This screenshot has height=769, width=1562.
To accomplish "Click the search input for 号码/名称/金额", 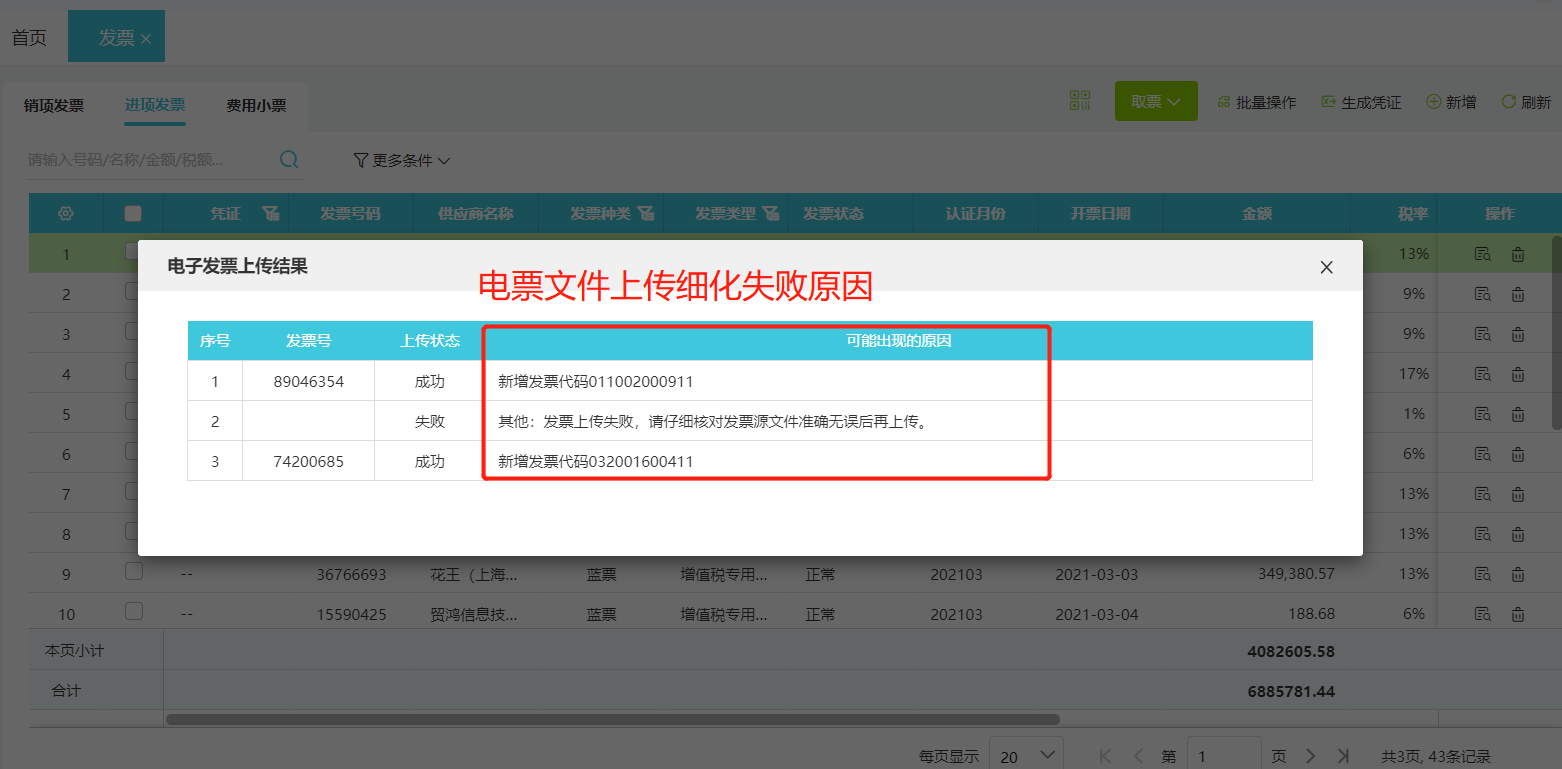I will click(148, 160).
